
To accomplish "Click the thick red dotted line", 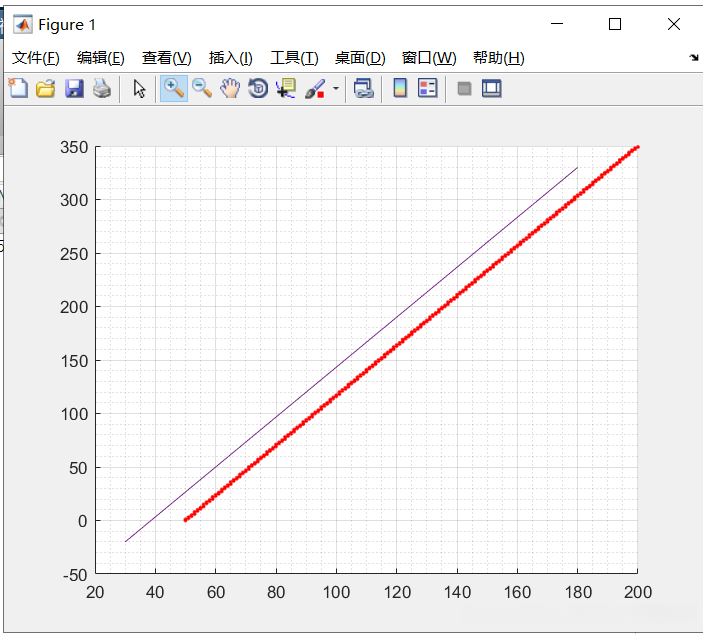I will (412, 333).
